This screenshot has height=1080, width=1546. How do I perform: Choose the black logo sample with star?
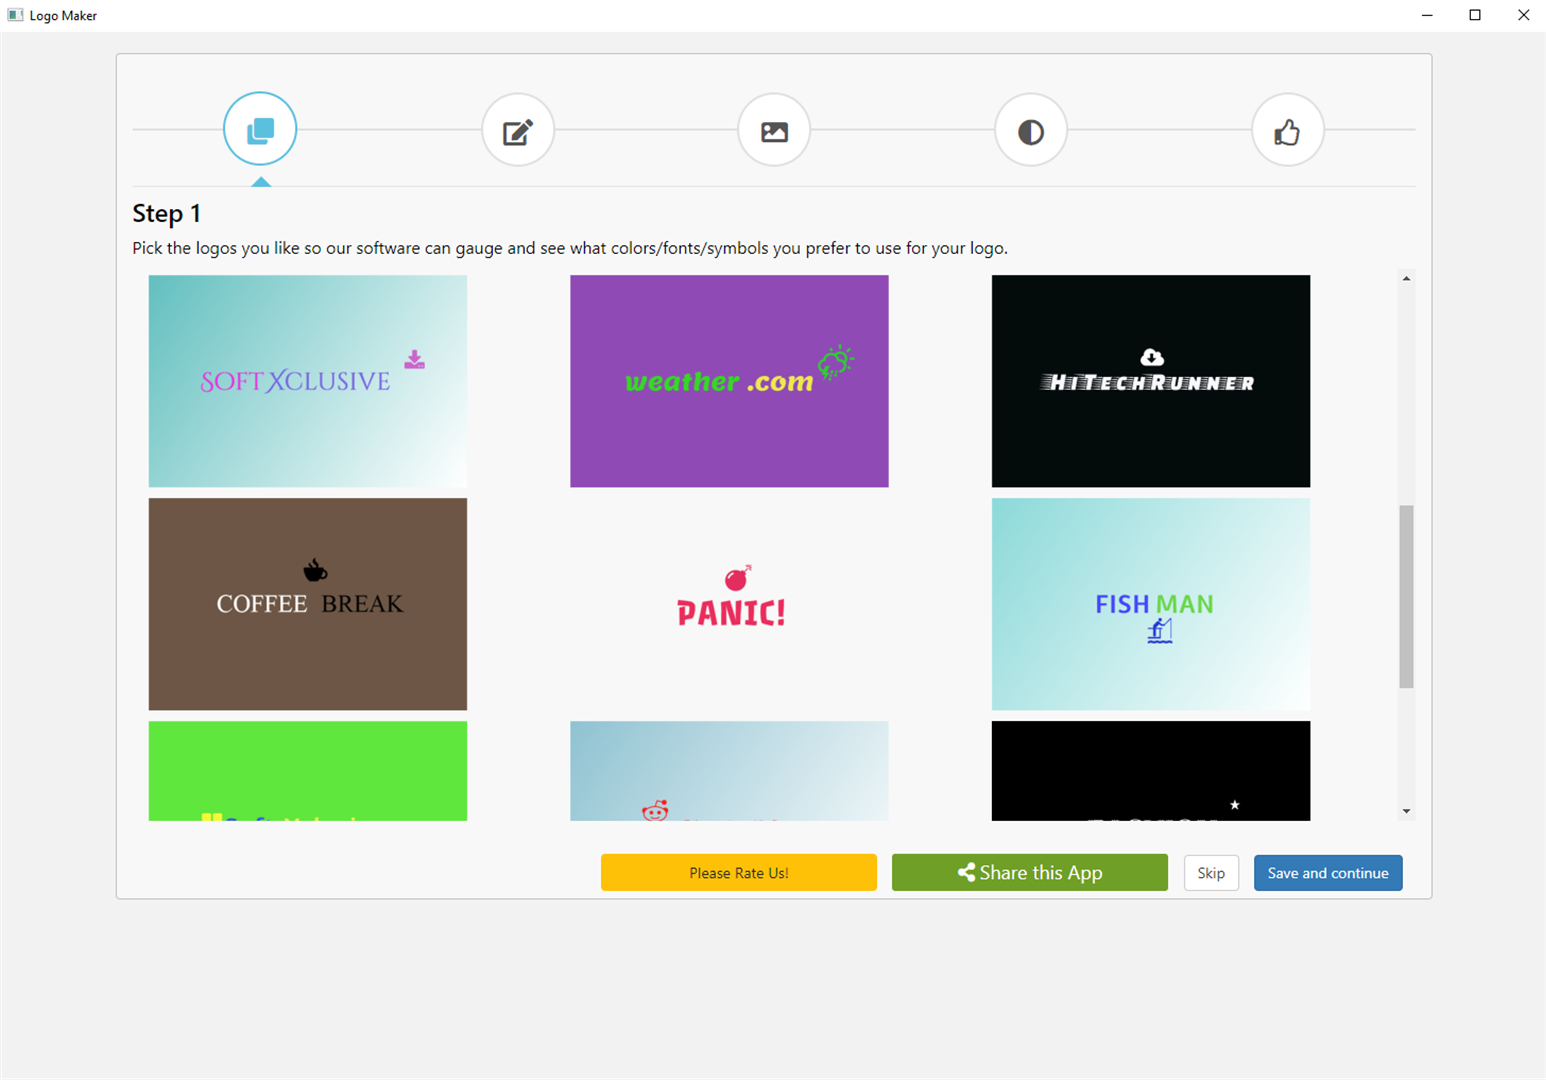1151,771
